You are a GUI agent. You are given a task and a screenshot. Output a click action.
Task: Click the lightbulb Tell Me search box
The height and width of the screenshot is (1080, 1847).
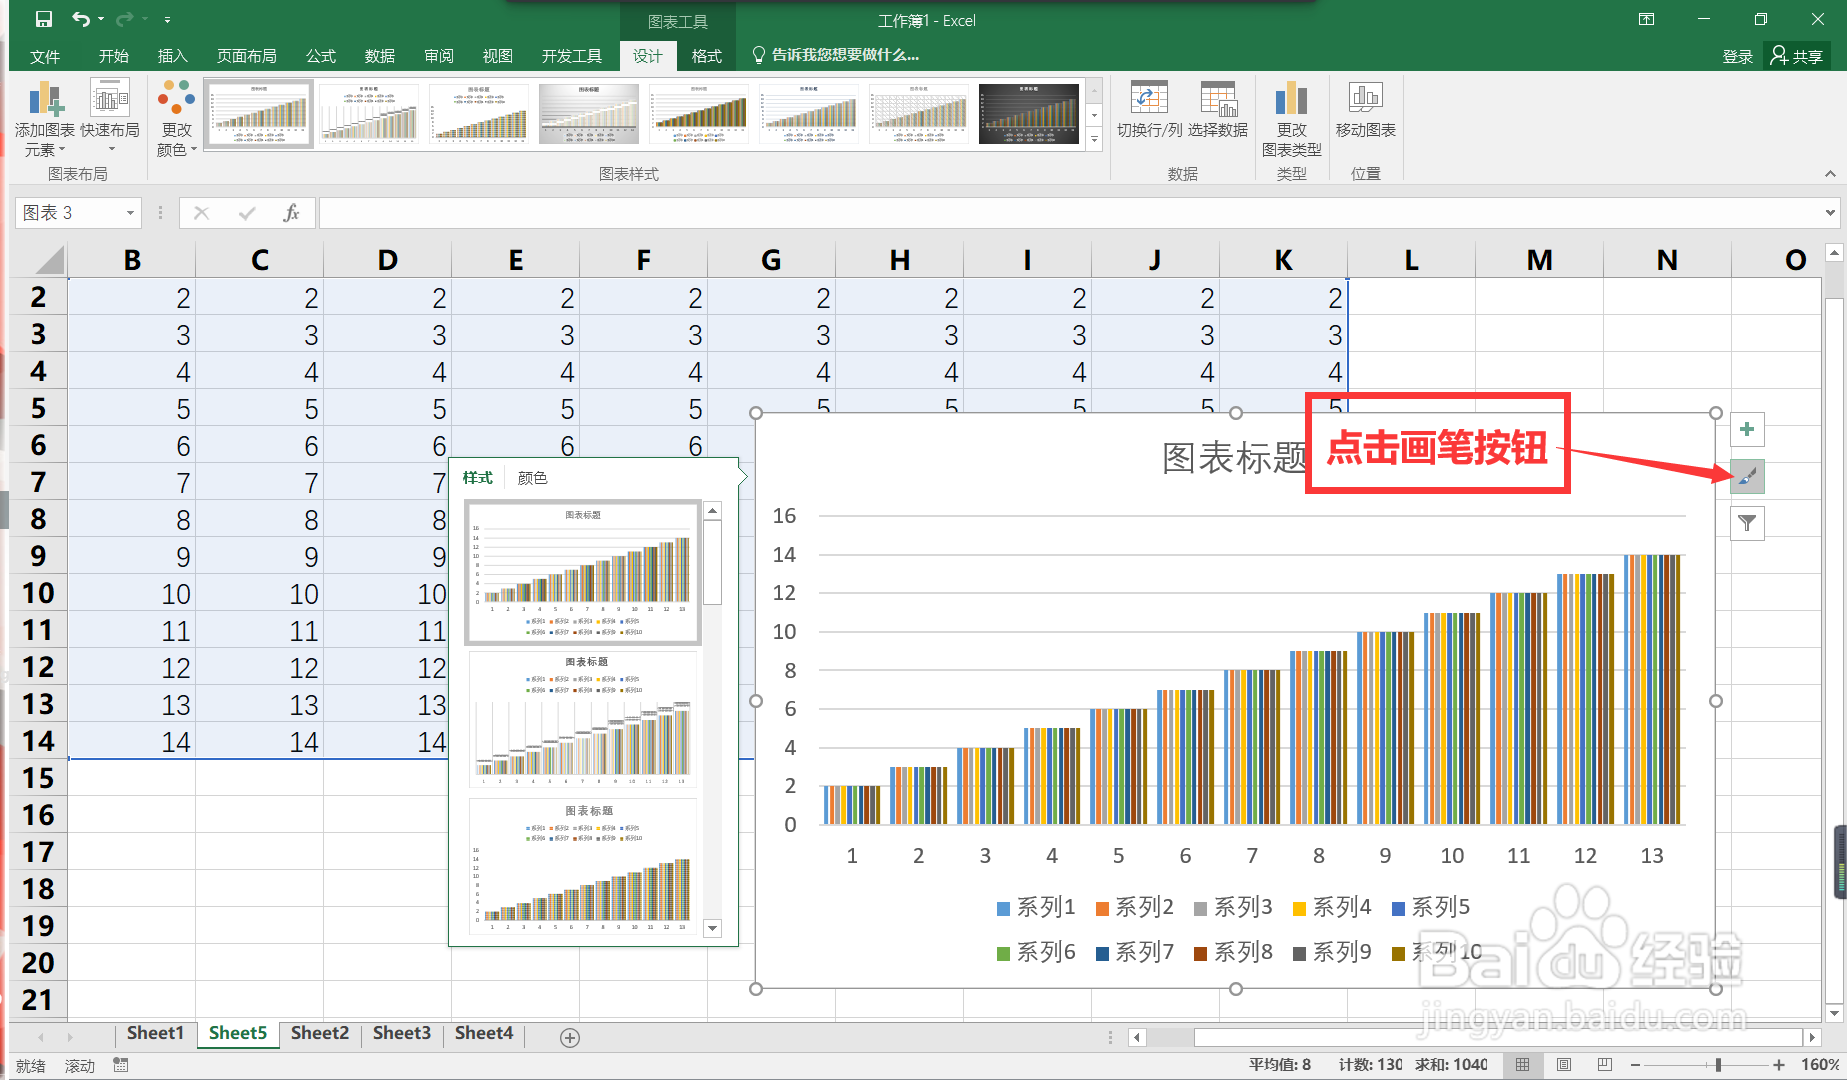[835, 56]
